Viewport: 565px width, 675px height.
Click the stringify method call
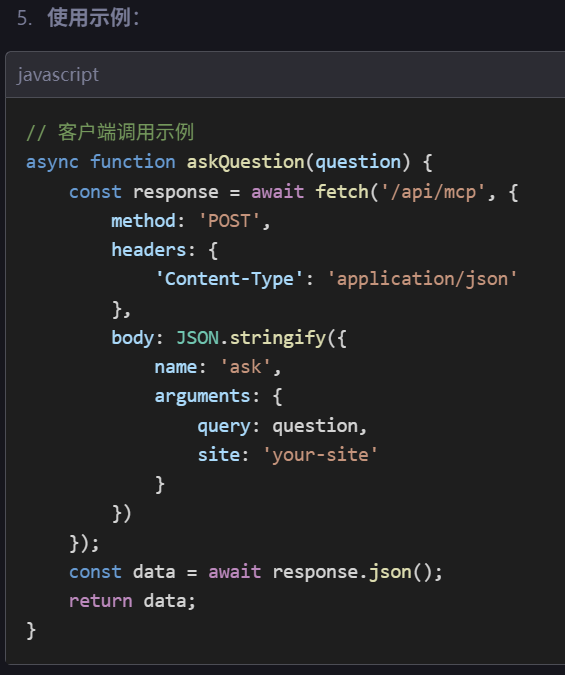[278, 338]
